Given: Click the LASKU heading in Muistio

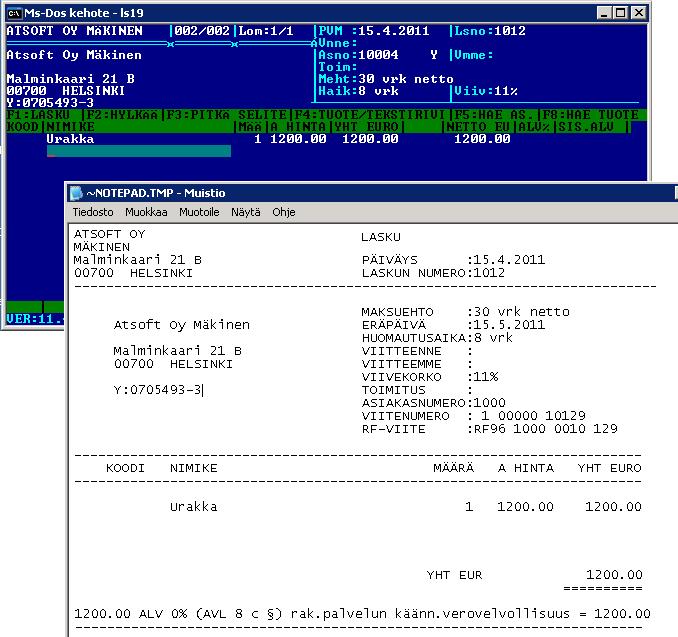Looking at the screenshot, I should (x=381, y=237).
